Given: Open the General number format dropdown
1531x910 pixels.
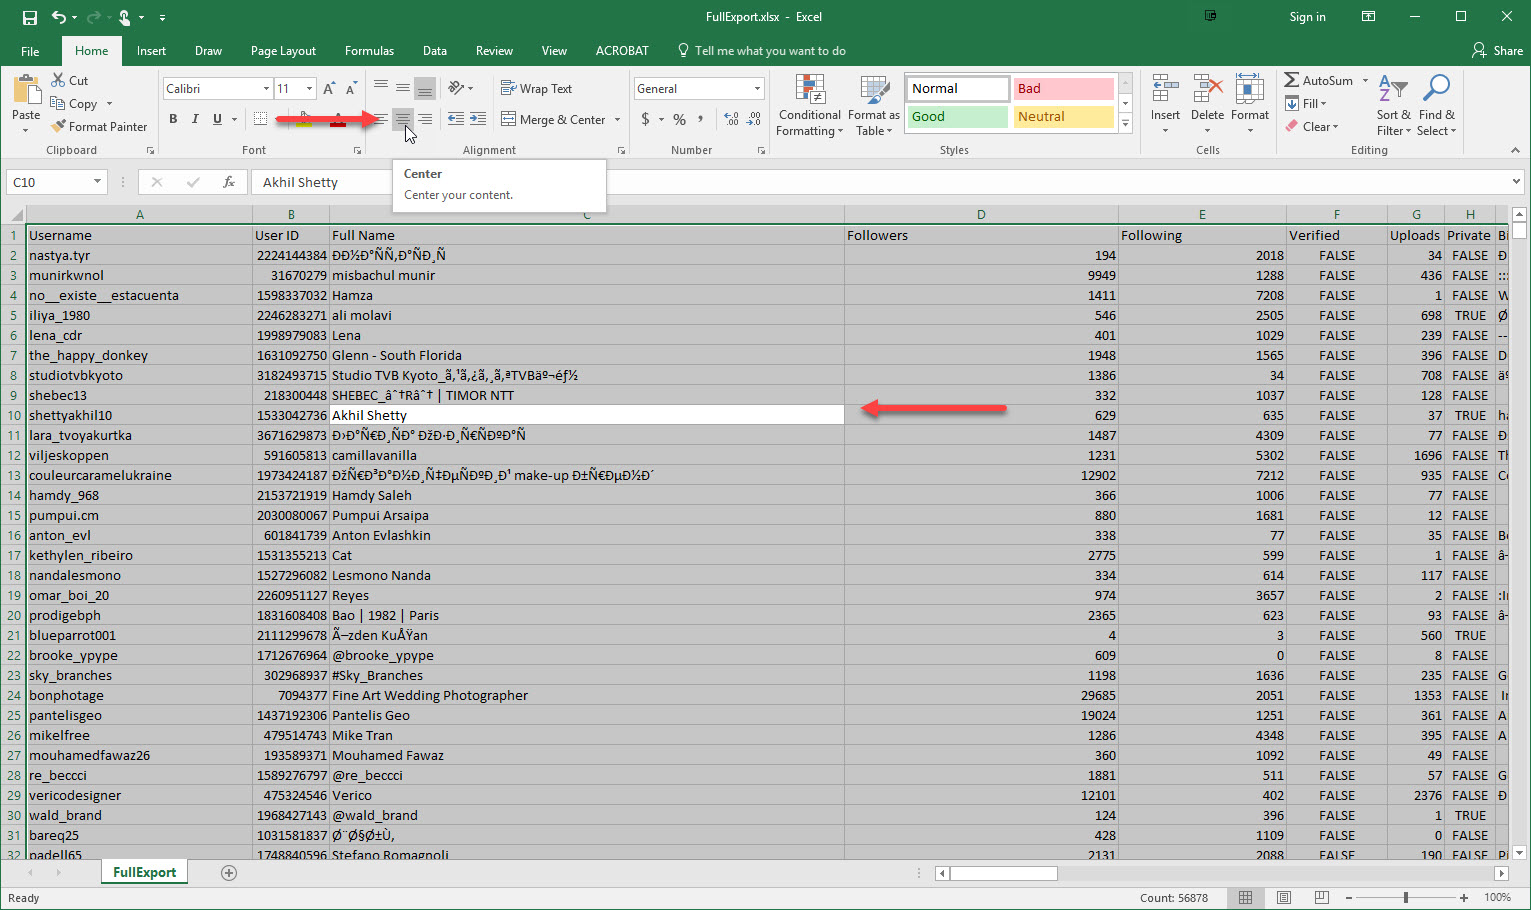Looking at the screenshot, I should point(758,89).
